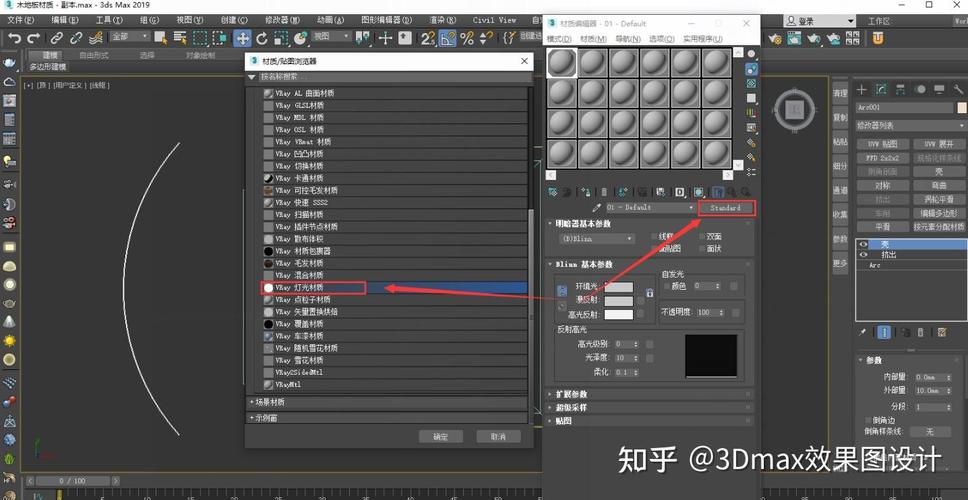Select the Link tool in main toolbar
The image size is (968, 500).
[x=56, y=38]
